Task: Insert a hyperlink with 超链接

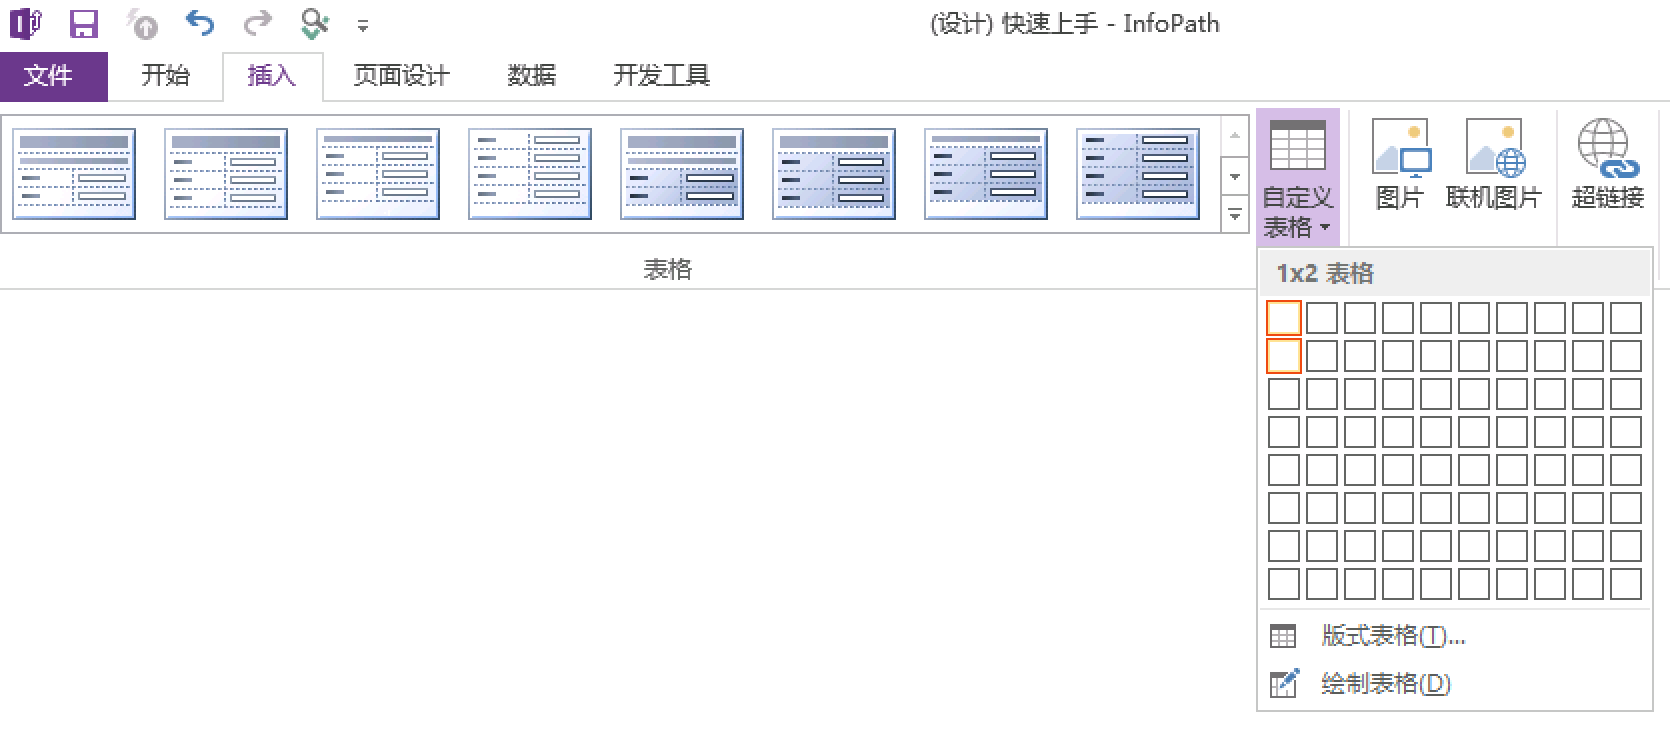Action: pyautogui.click(x=1608, y=165)
